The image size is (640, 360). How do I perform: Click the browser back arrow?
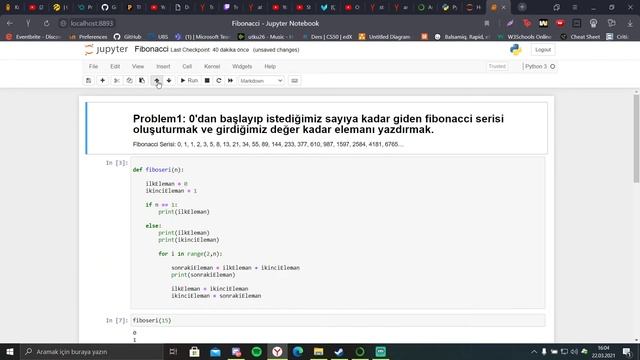coord(9,23)
